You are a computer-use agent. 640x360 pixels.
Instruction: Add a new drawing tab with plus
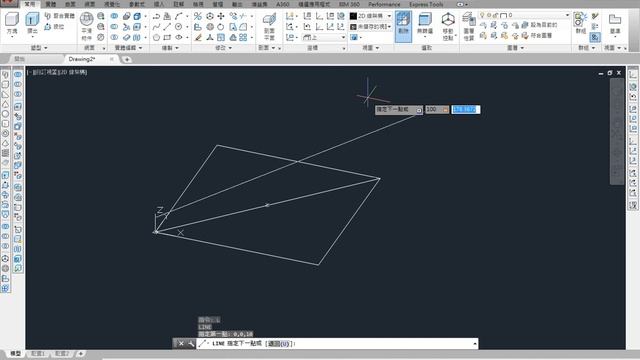[x=127, y=60]
